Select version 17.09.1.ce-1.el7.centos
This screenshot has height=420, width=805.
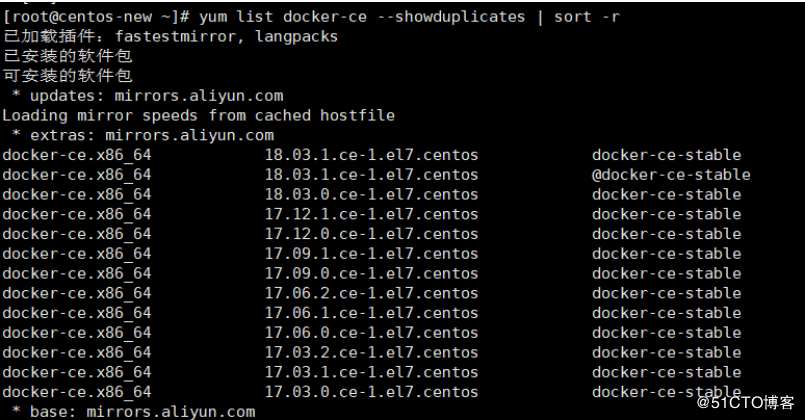tap(371, 254)
